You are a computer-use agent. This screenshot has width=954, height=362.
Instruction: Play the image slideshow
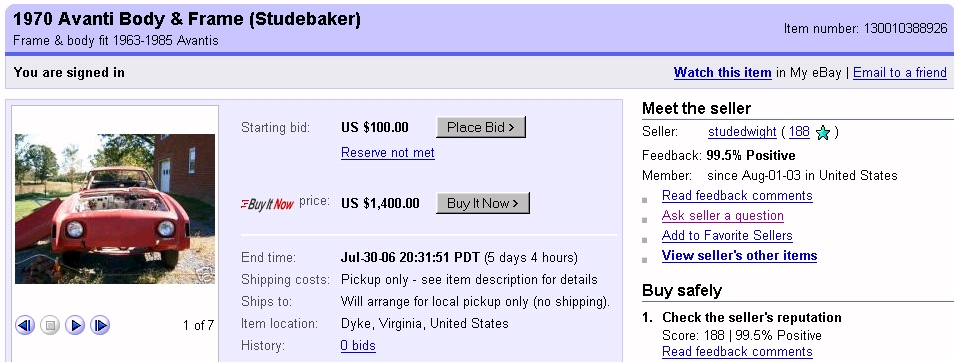tap(75, 326)
